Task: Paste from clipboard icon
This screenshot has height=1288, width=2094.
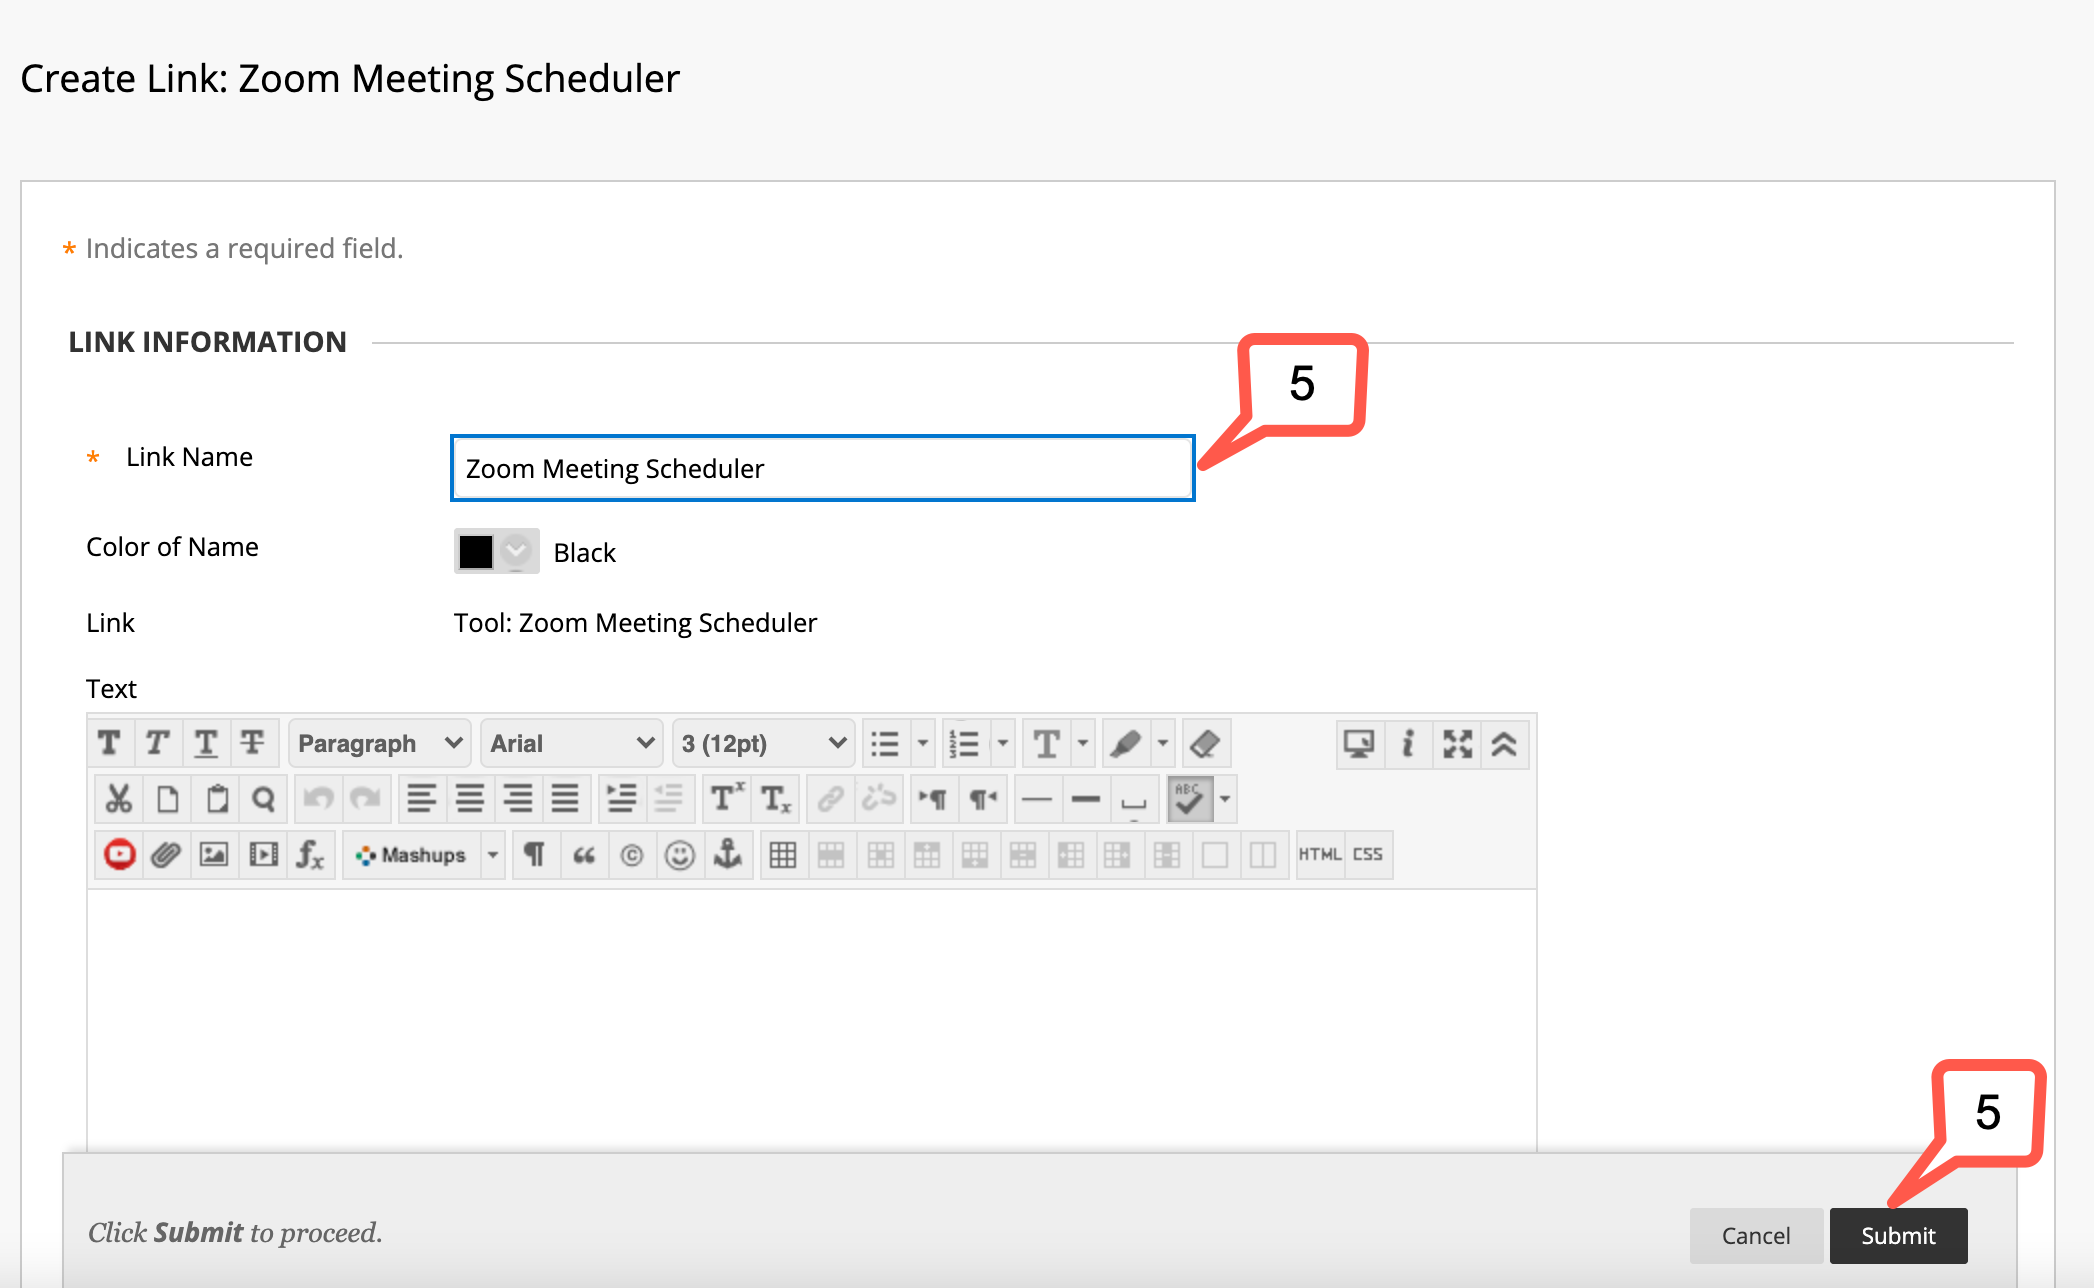Action: pos(216,799)
